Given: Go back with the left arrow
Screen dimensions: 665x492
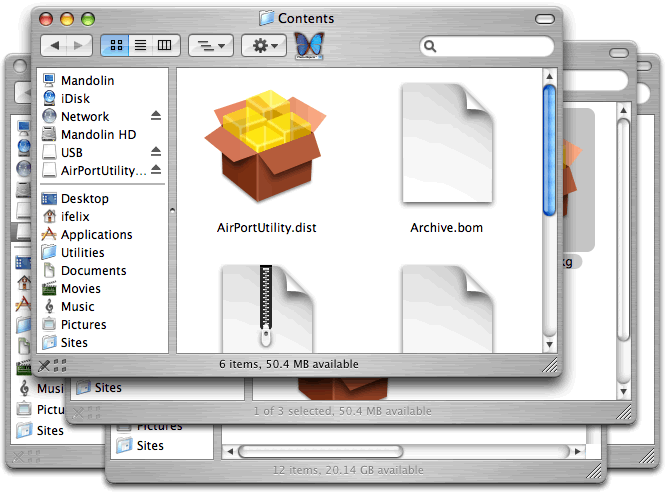Looking at the screenshot, I should [x=54, y=45].
